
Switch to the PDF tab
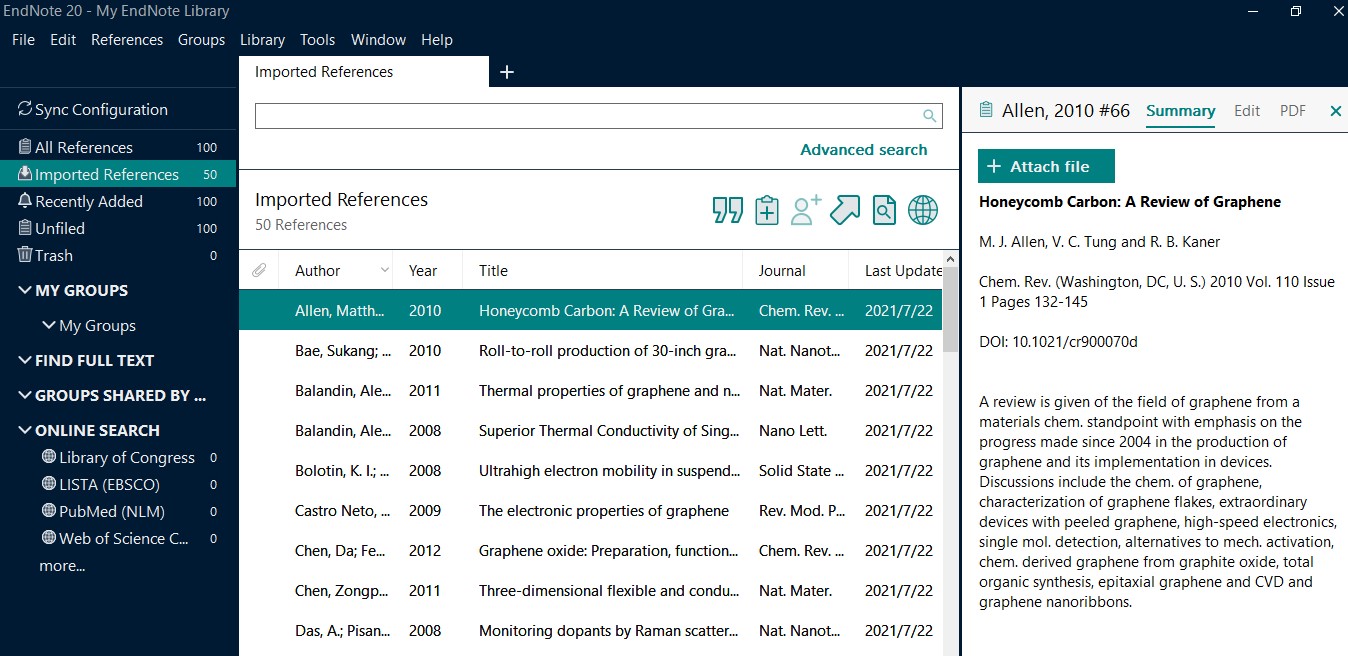1293,111
